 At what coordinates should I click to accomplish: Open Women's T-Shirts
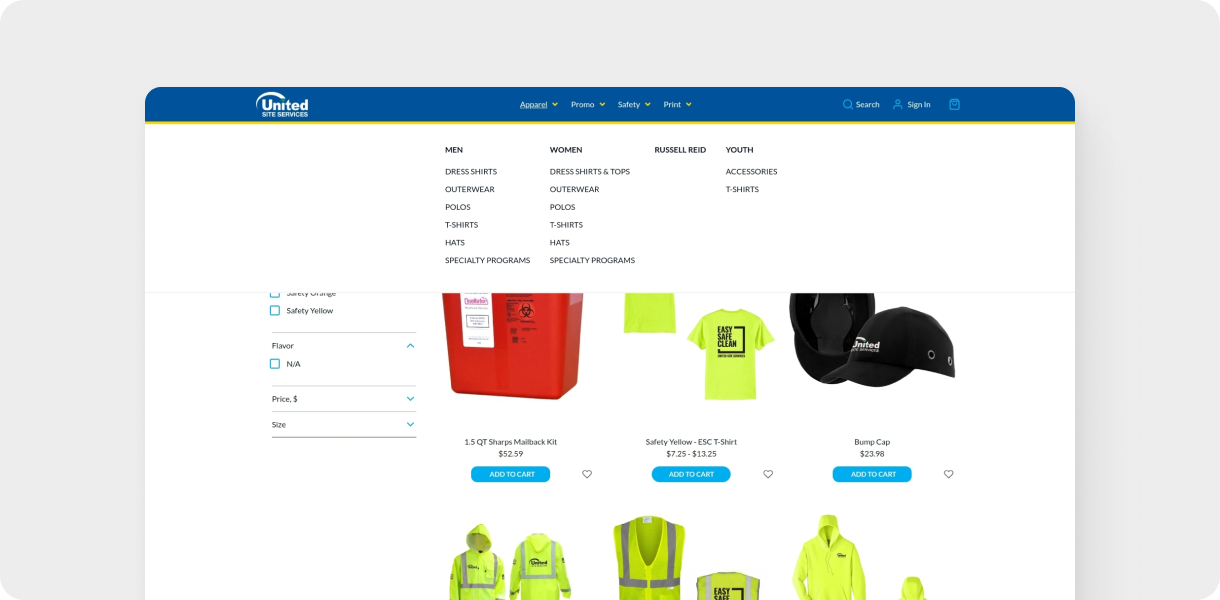[x=566, y=225]
